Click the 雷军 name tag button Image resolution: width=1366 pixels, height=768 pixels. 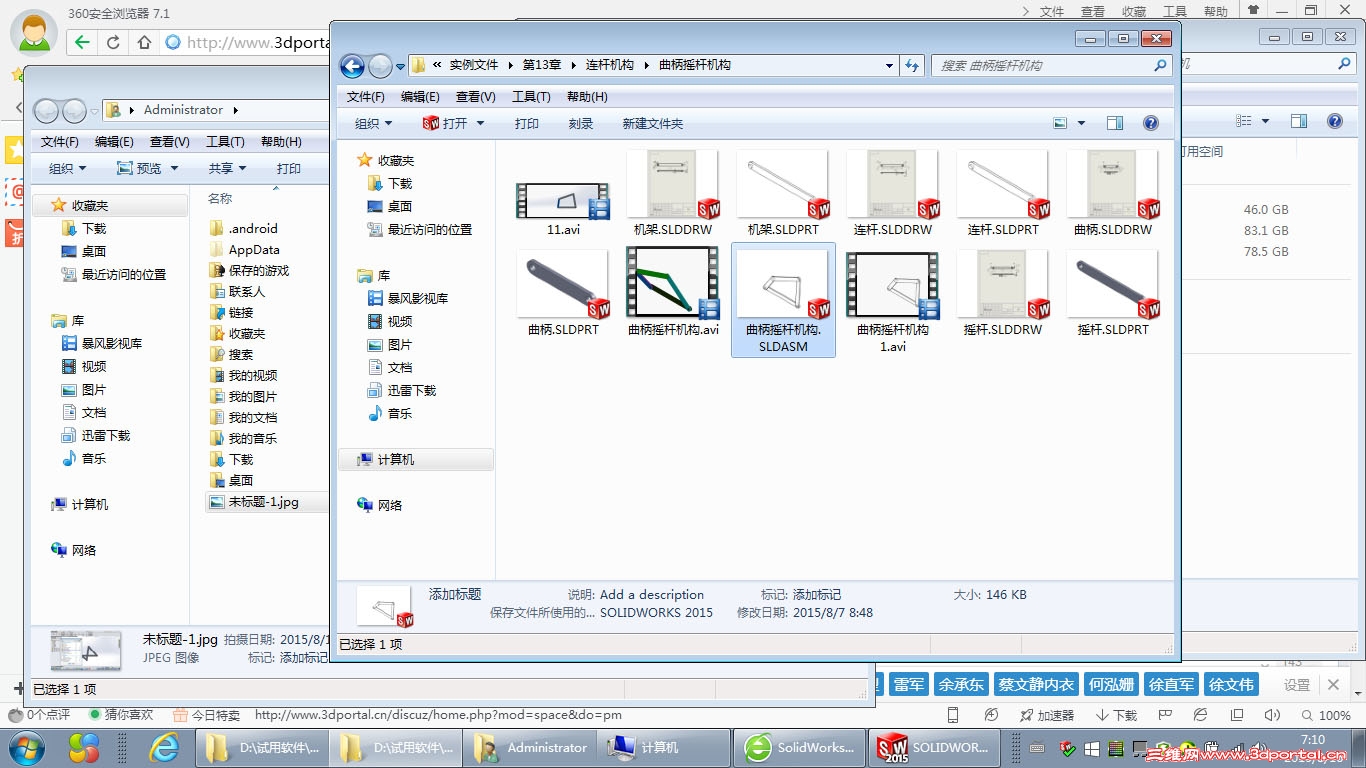click(x=909, y=684)
